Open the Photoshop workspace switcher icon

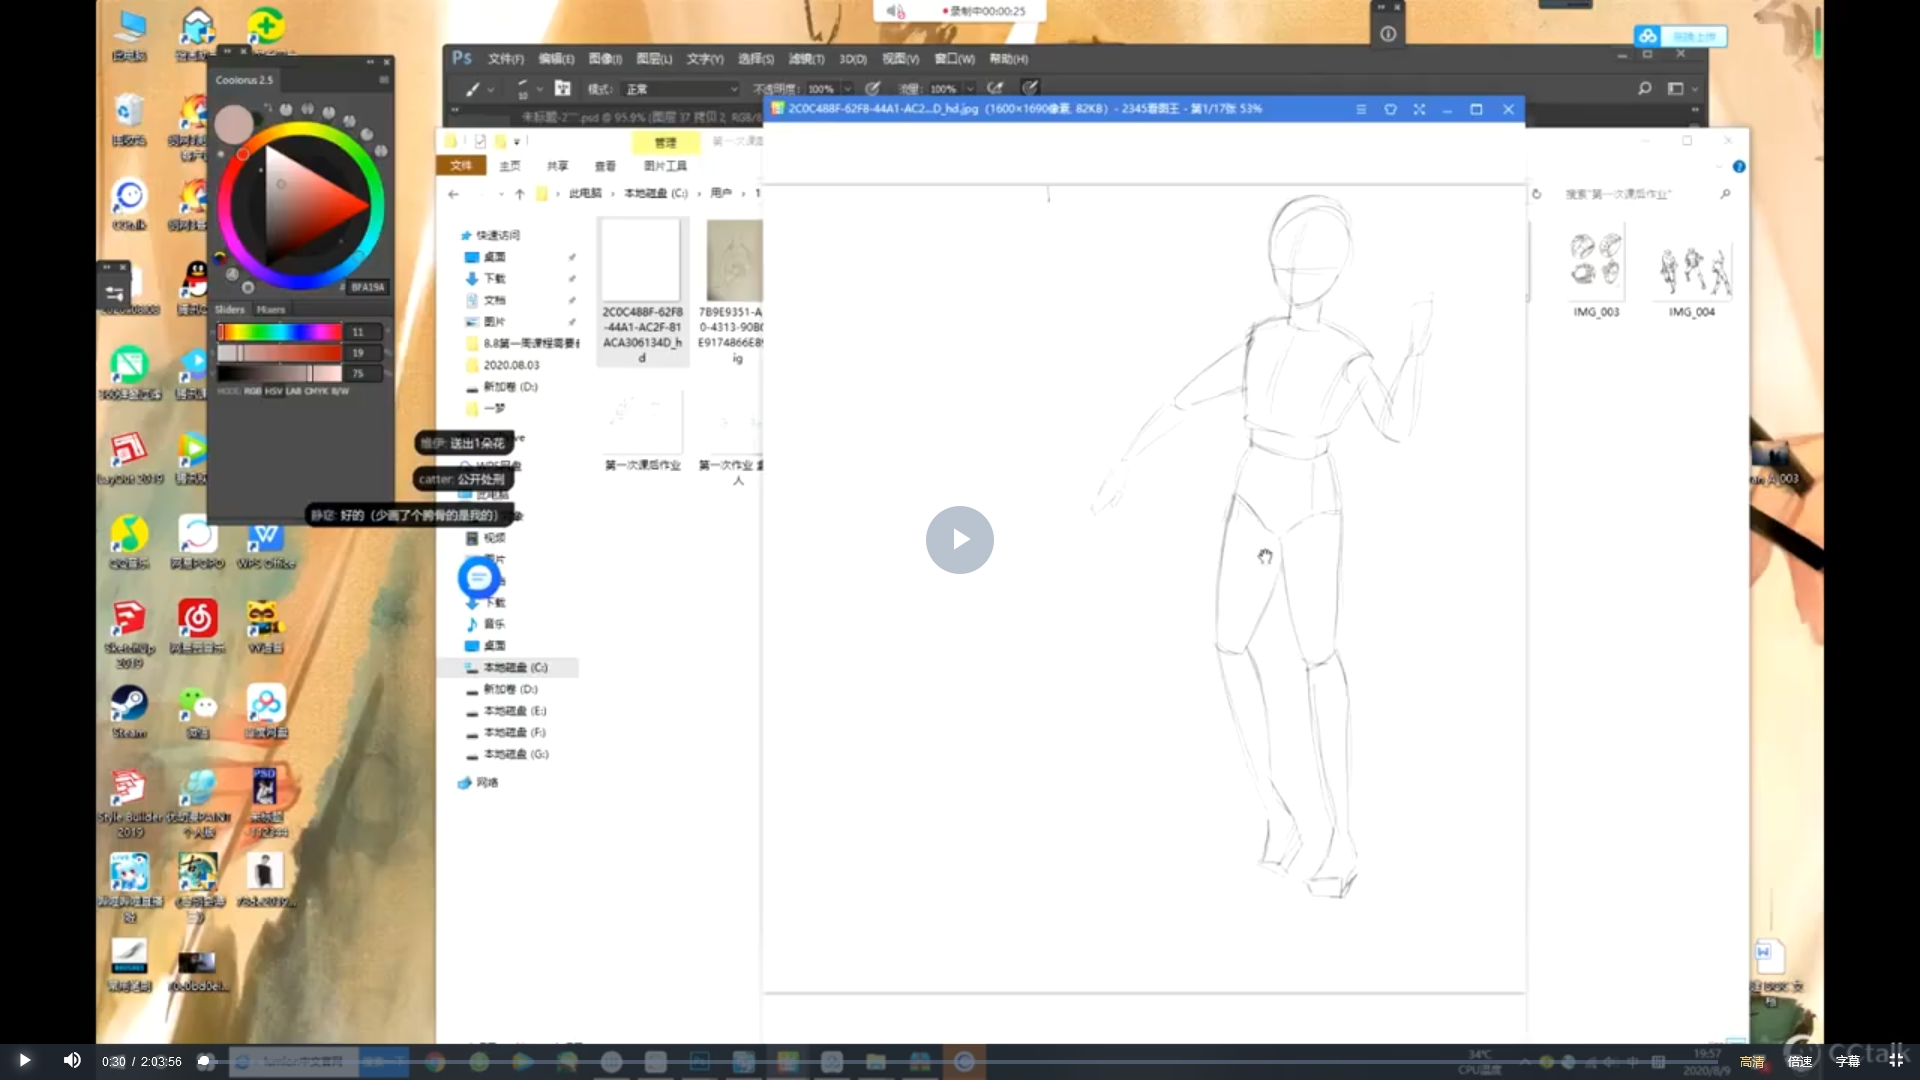coord(1676,89)
